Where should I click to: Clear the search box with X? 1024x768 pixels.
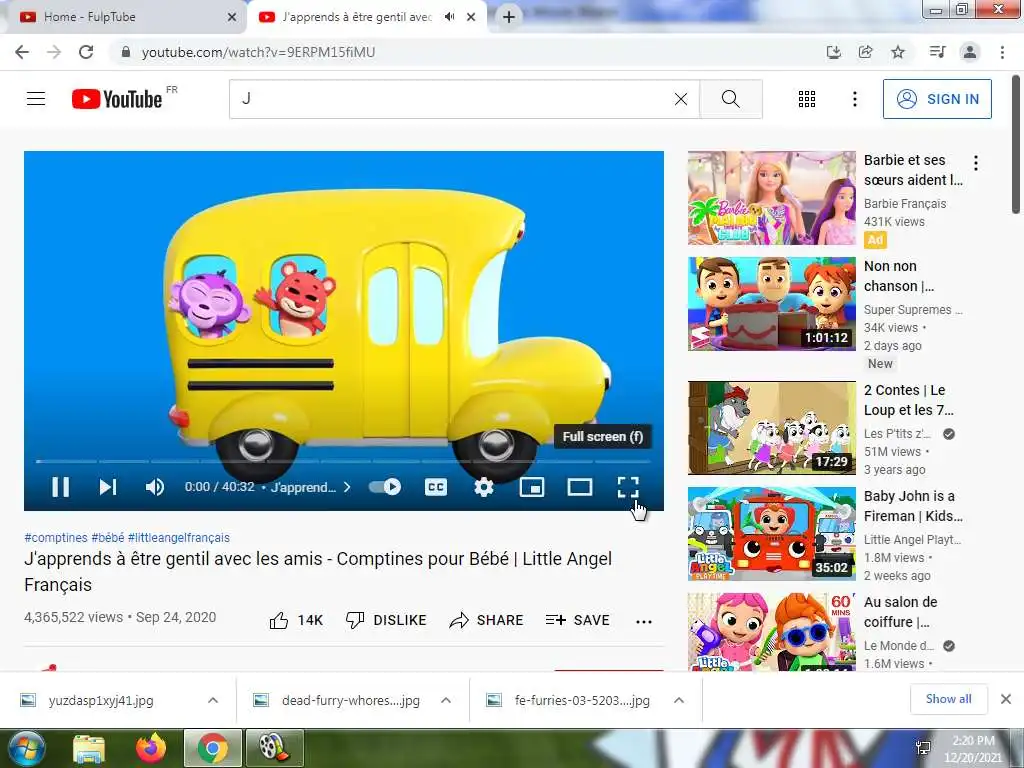point(681,99)
